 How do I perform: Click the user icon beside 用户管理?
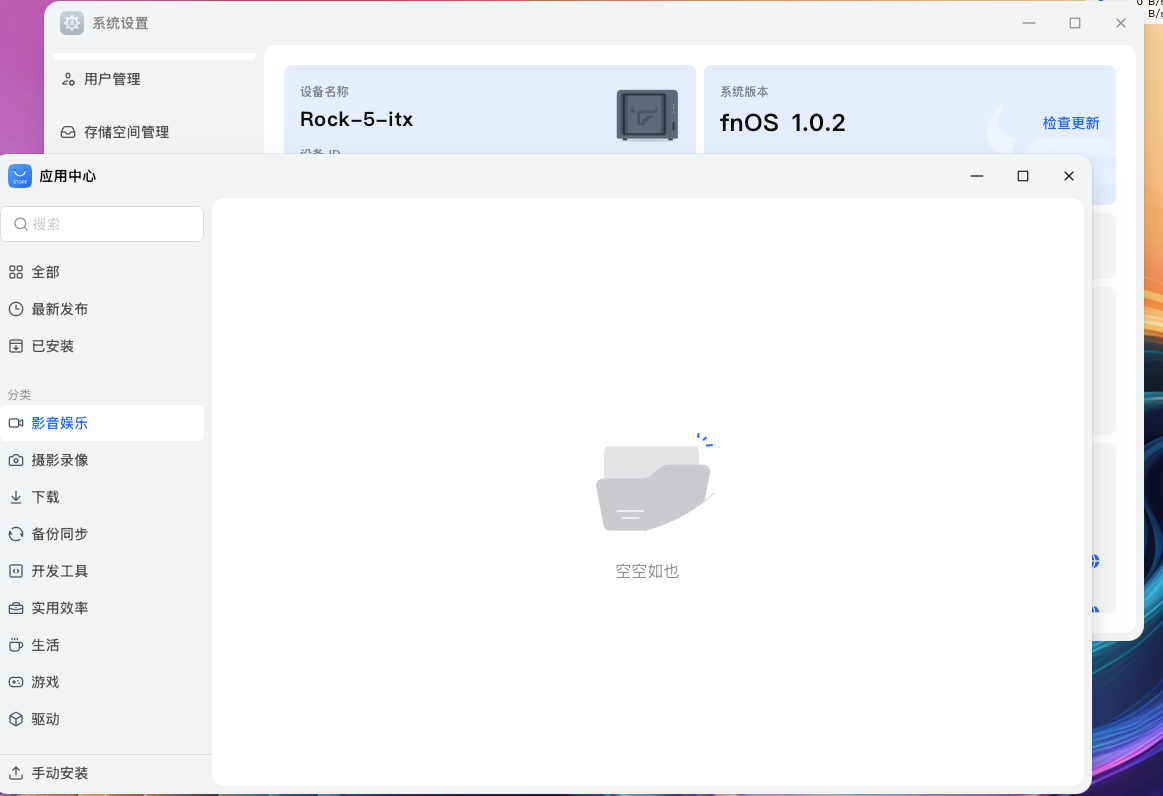click(68, 79)
